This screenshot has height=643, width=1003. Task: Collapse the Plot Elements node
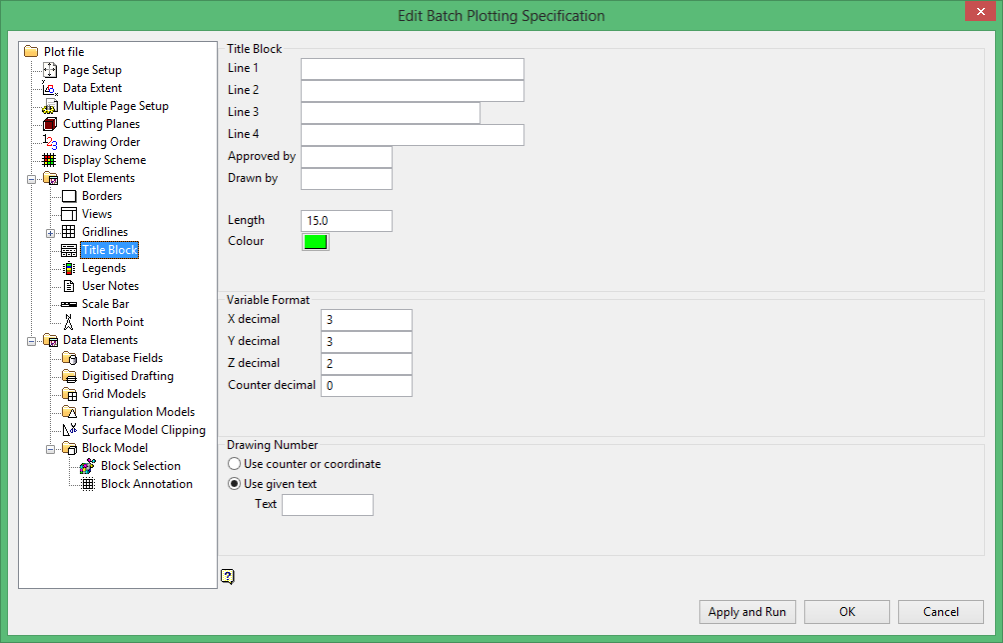tap(31, 179)
